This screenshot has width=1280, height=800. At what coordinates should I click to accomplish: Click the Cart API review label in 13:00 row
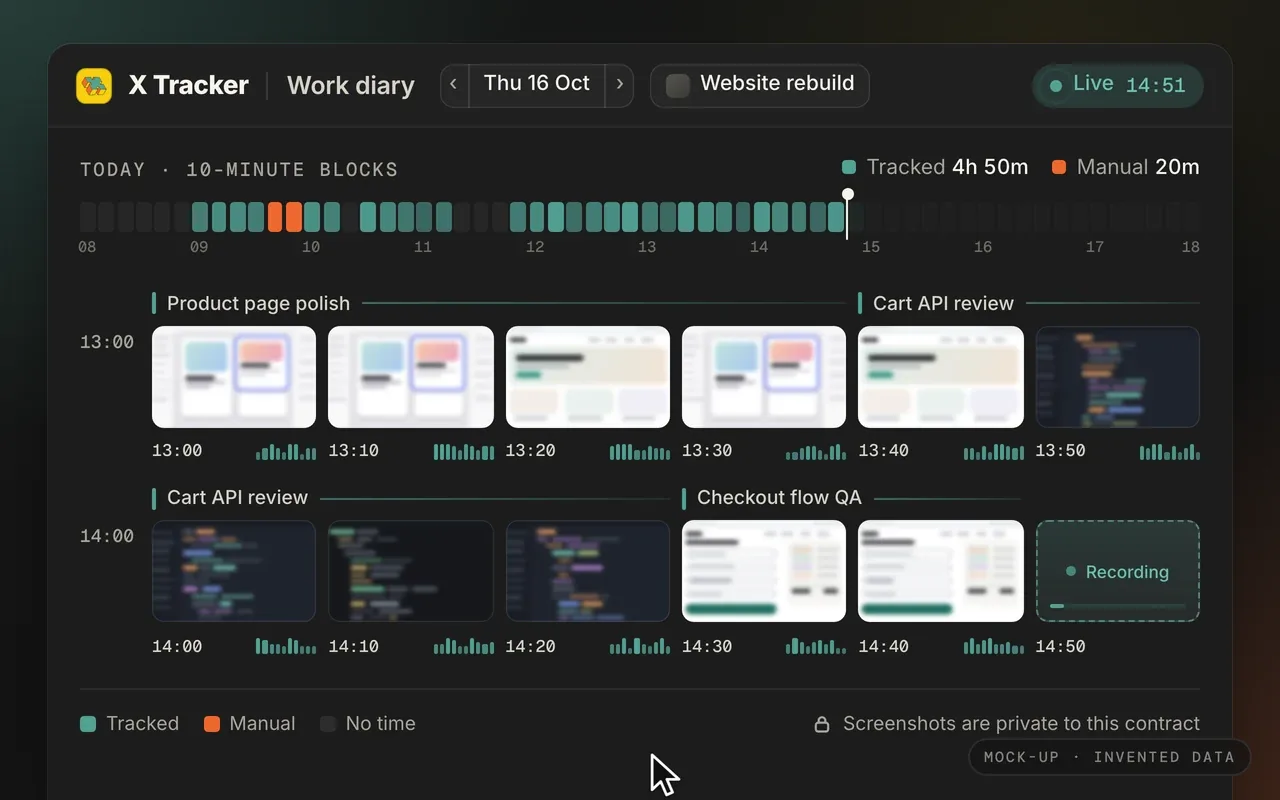point(943,303)
